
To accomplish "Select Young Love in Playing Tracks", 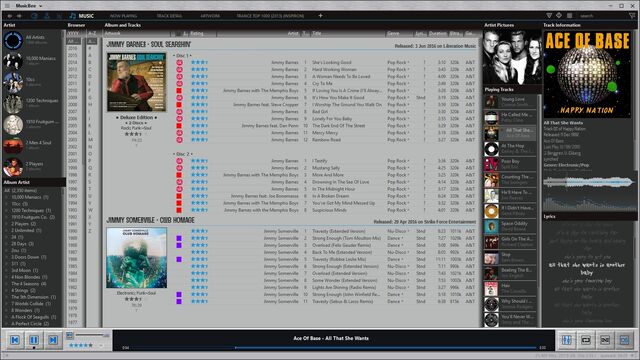I will point(510,102).
